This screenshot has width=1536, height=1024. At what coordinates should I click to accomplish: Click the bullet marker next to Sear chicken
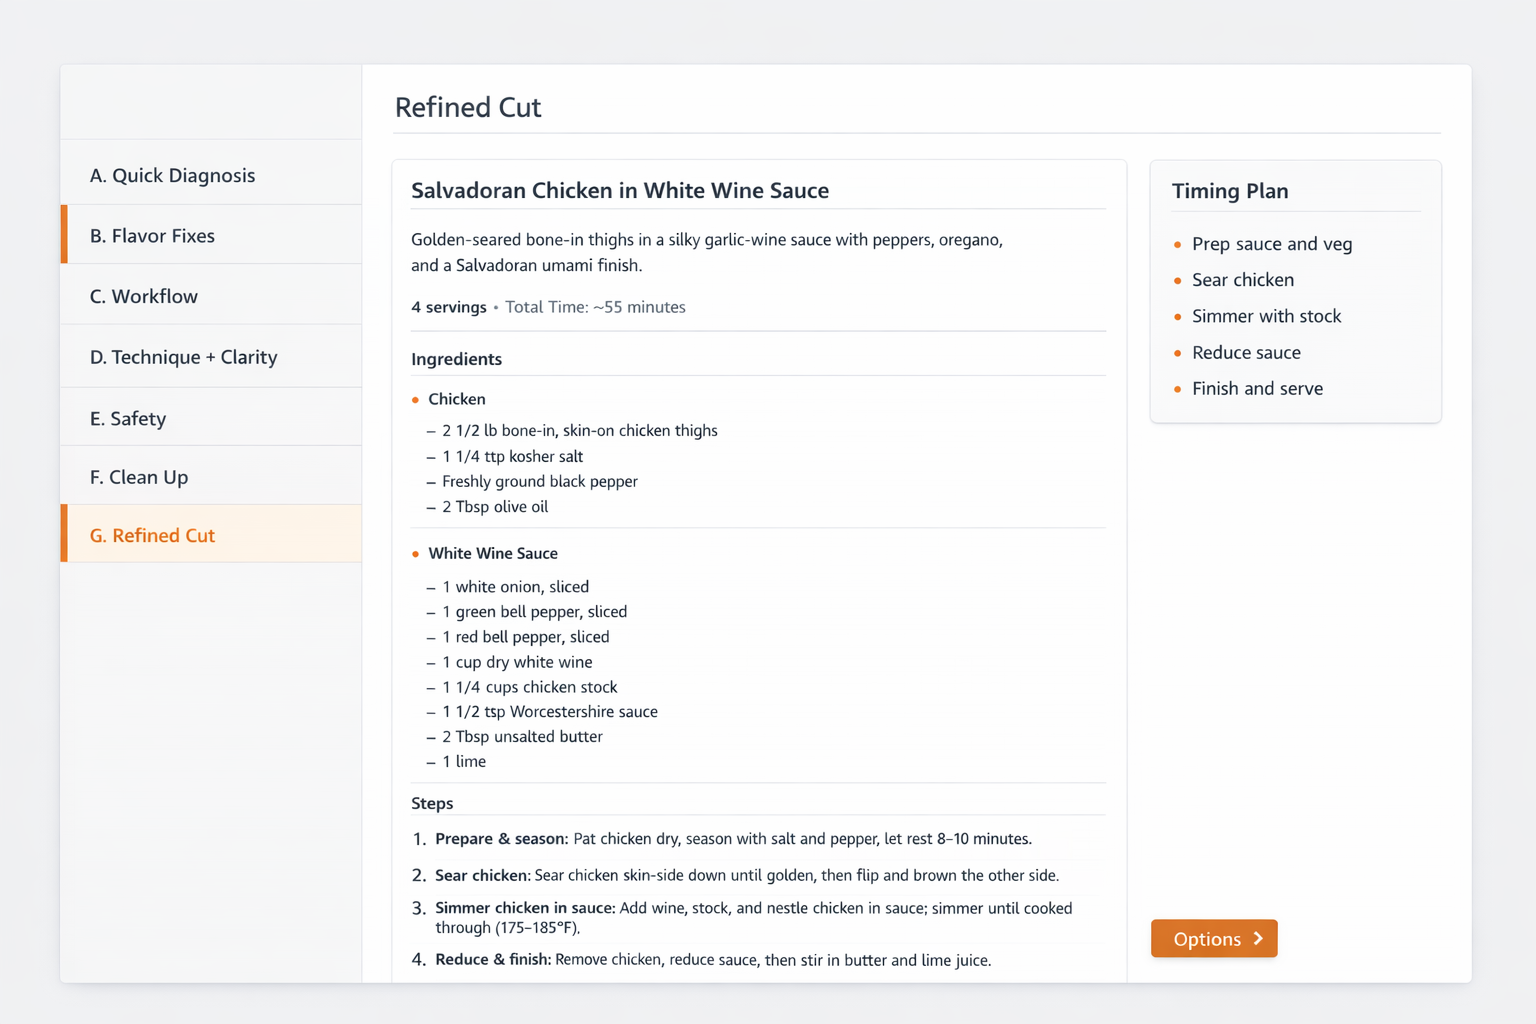1178,280
